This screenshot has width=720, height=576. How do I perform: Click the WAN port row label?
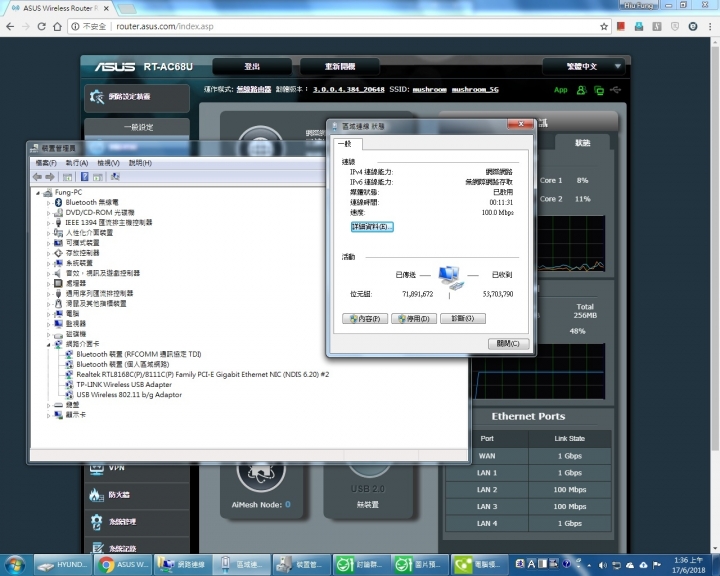[487, 456]
